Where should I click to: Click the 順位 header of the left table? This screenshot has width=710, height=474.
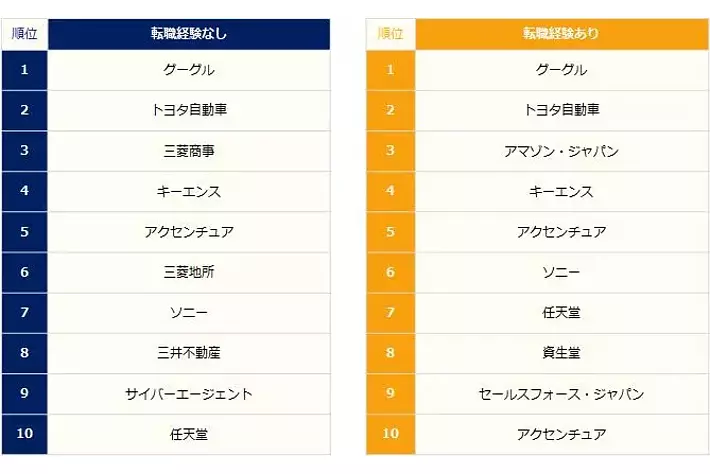(25, 33)
